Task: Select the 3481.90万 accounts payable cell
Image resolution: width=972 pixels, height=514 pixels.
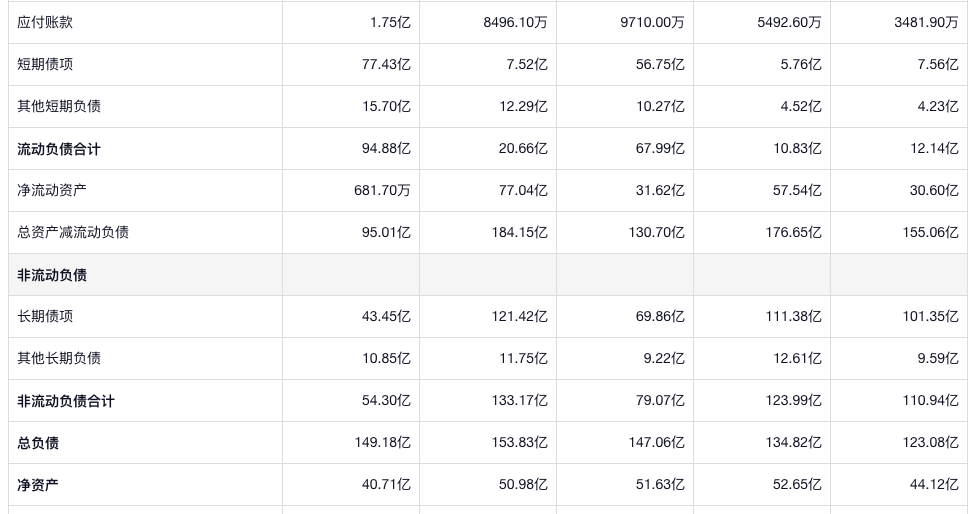Action: 926,22
